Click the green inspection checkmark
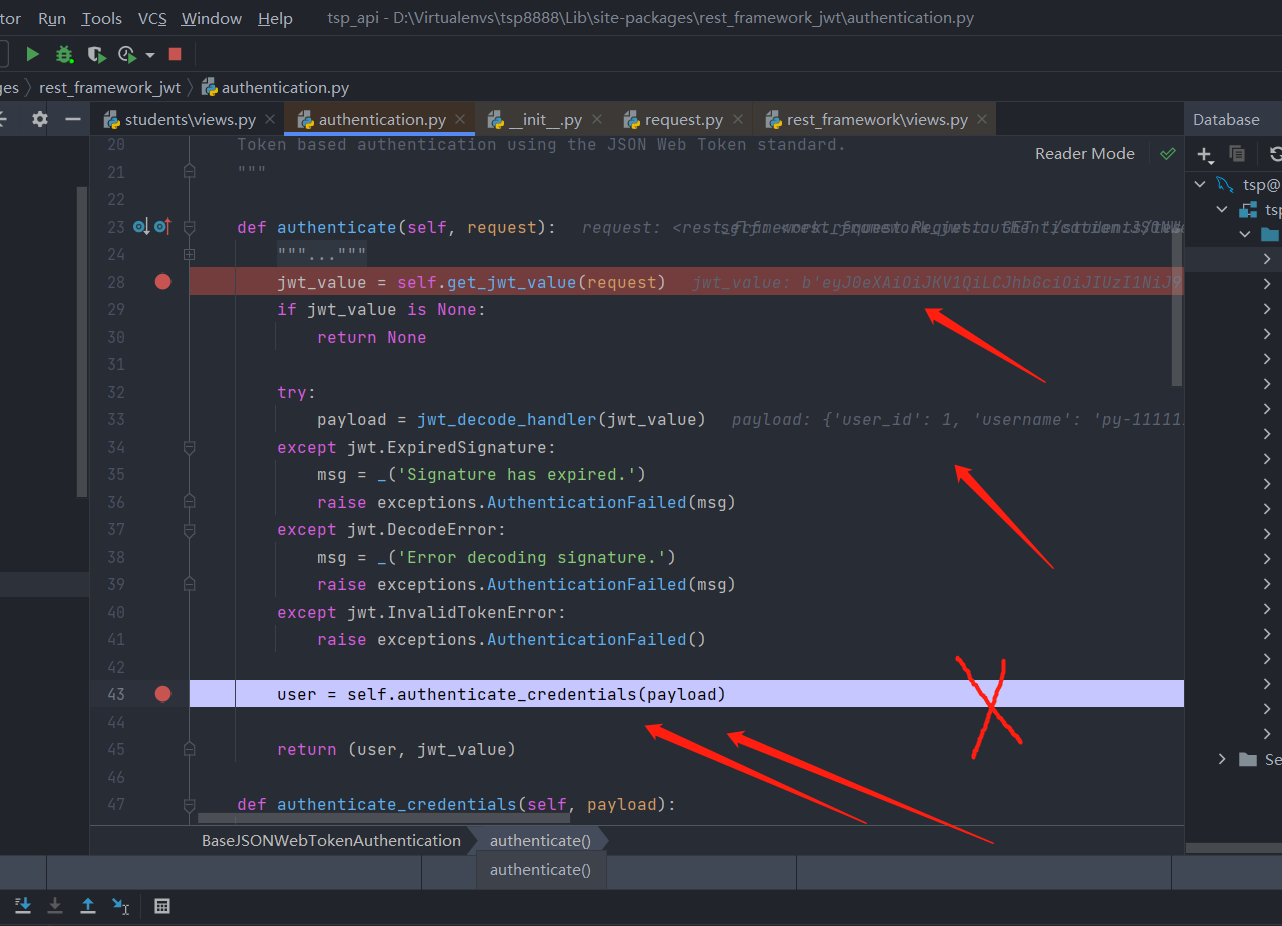This screenshot has width=1282, height=926. click(x=1167, y=154)
